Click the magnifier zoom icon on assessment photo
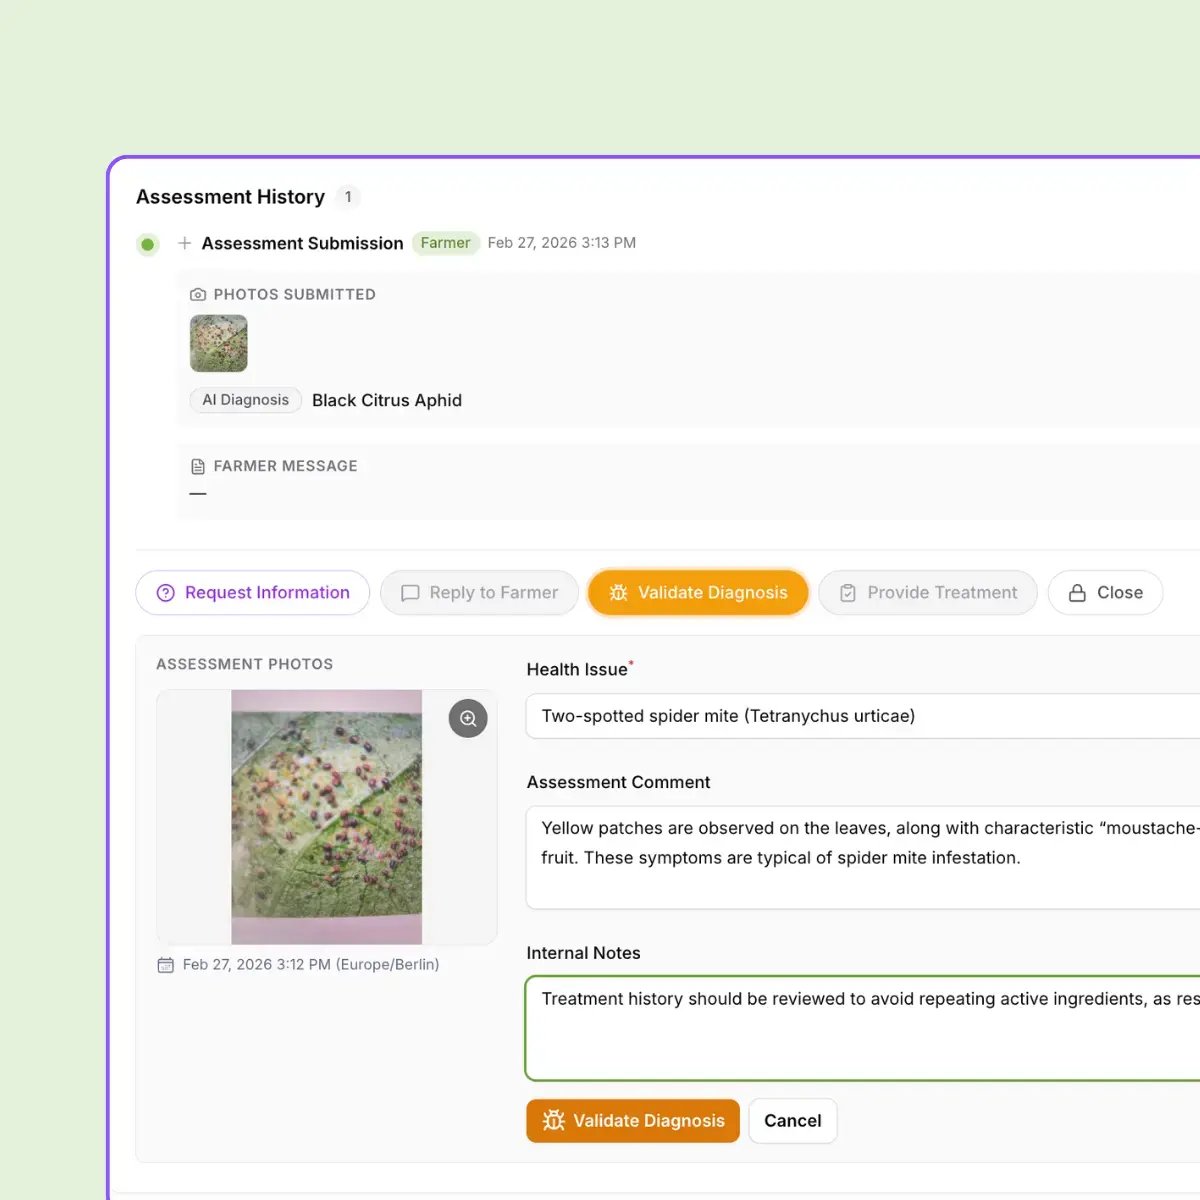This screenshot has height=1200, width=1200. [468, 719]
